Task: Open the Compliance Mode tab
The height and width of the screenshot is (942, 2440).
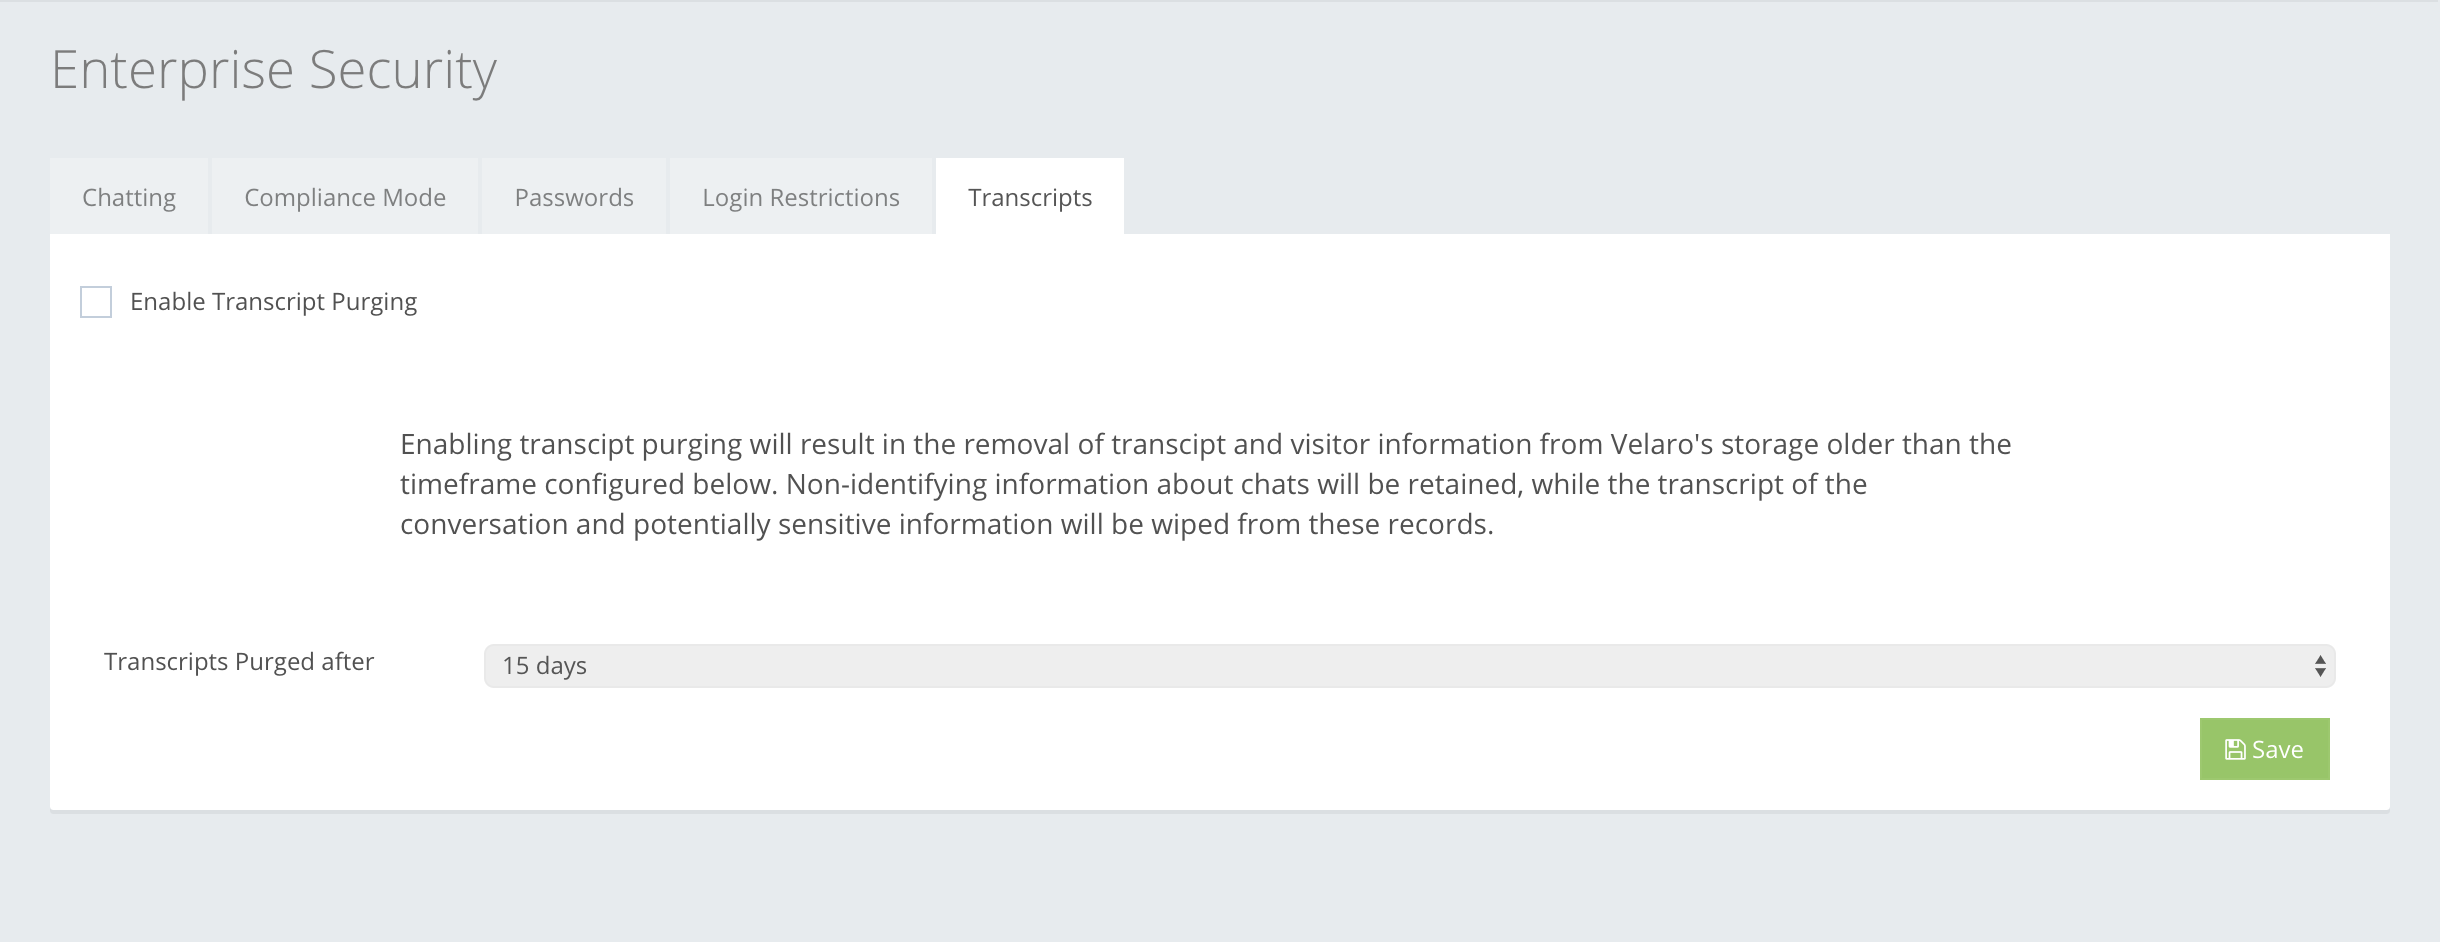Action: [x=345, y=198]
